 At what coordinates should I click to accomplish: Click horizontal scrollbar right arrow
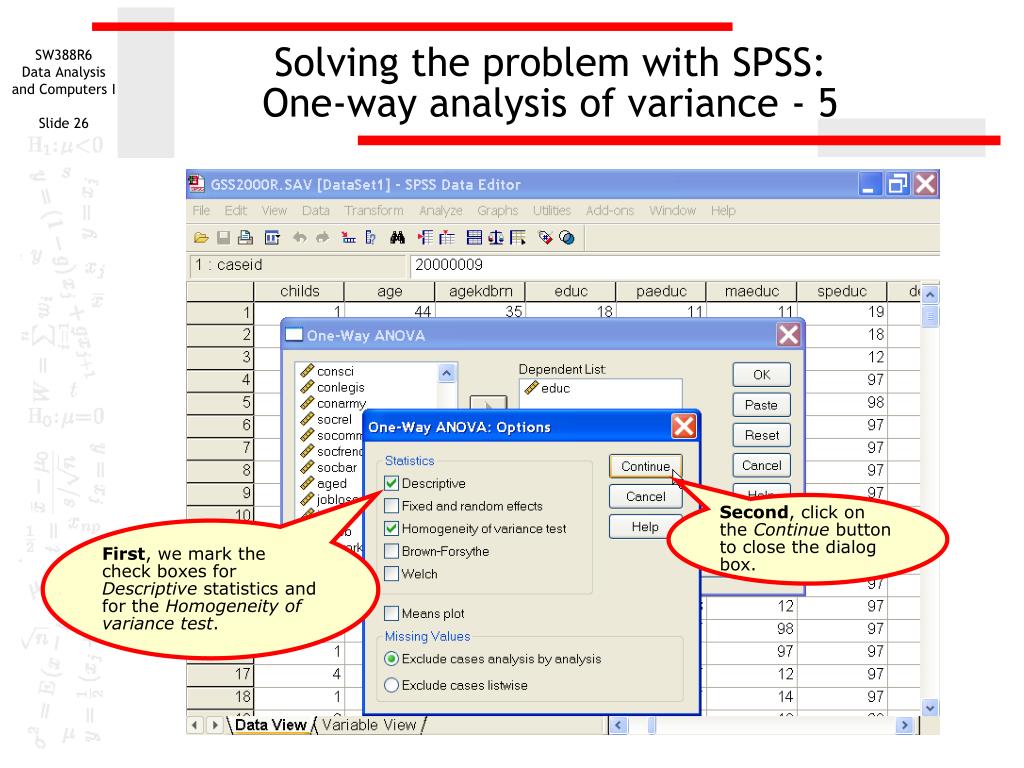[904, 725]
